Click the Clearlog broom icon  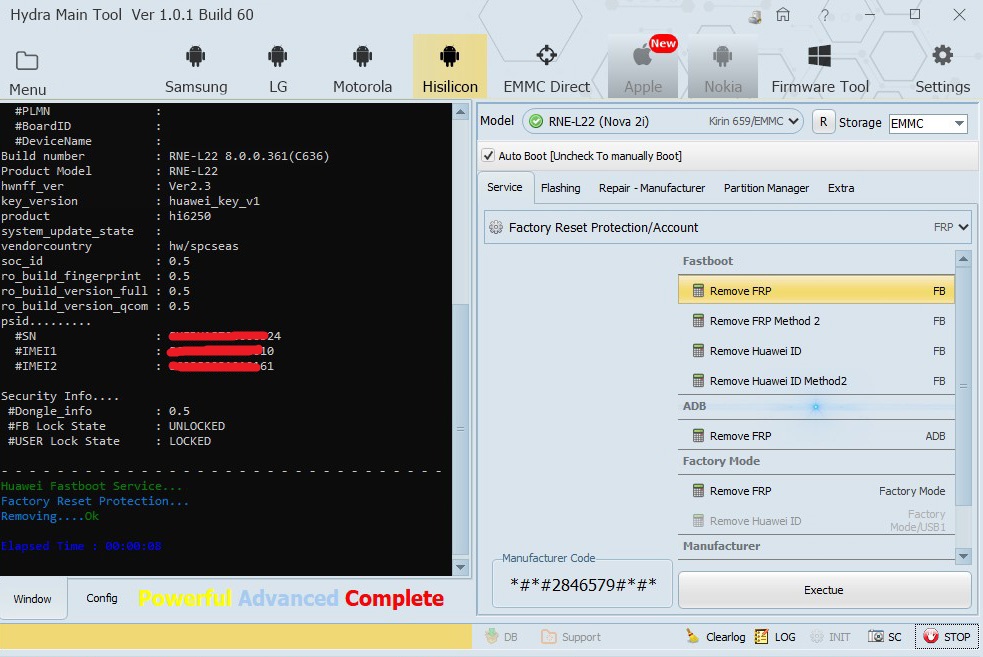point(692,637)
